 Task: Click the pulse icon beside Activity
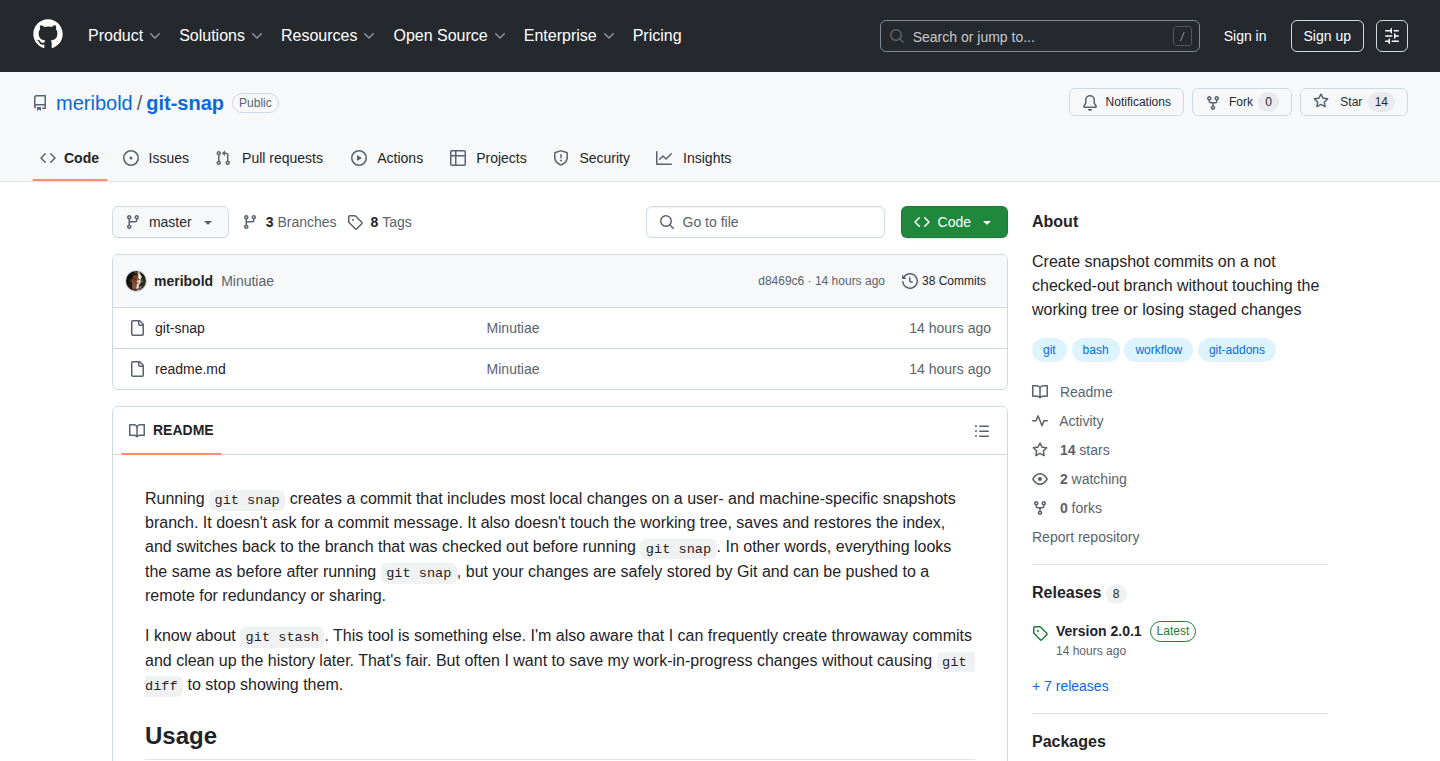click(1040, 421)
